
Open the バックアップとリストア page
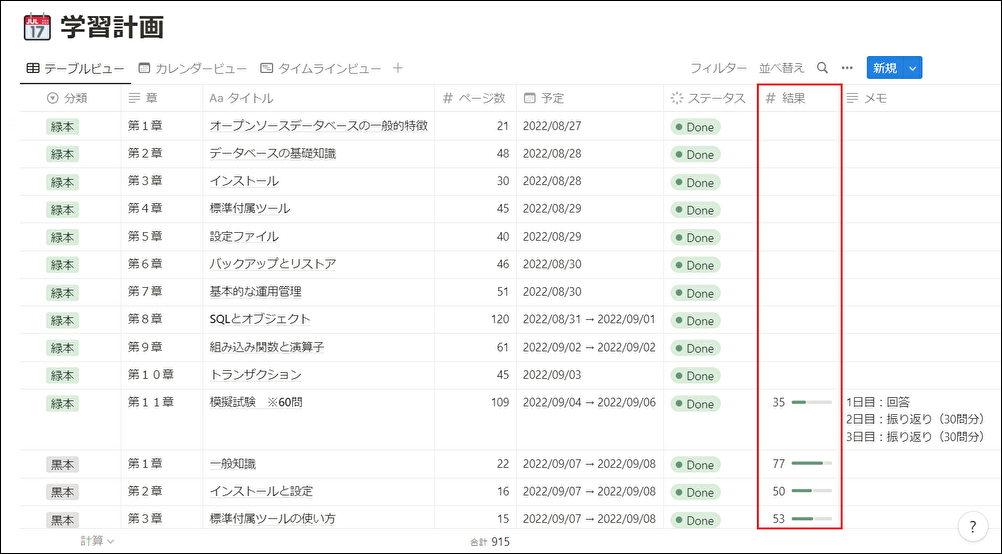273,264
